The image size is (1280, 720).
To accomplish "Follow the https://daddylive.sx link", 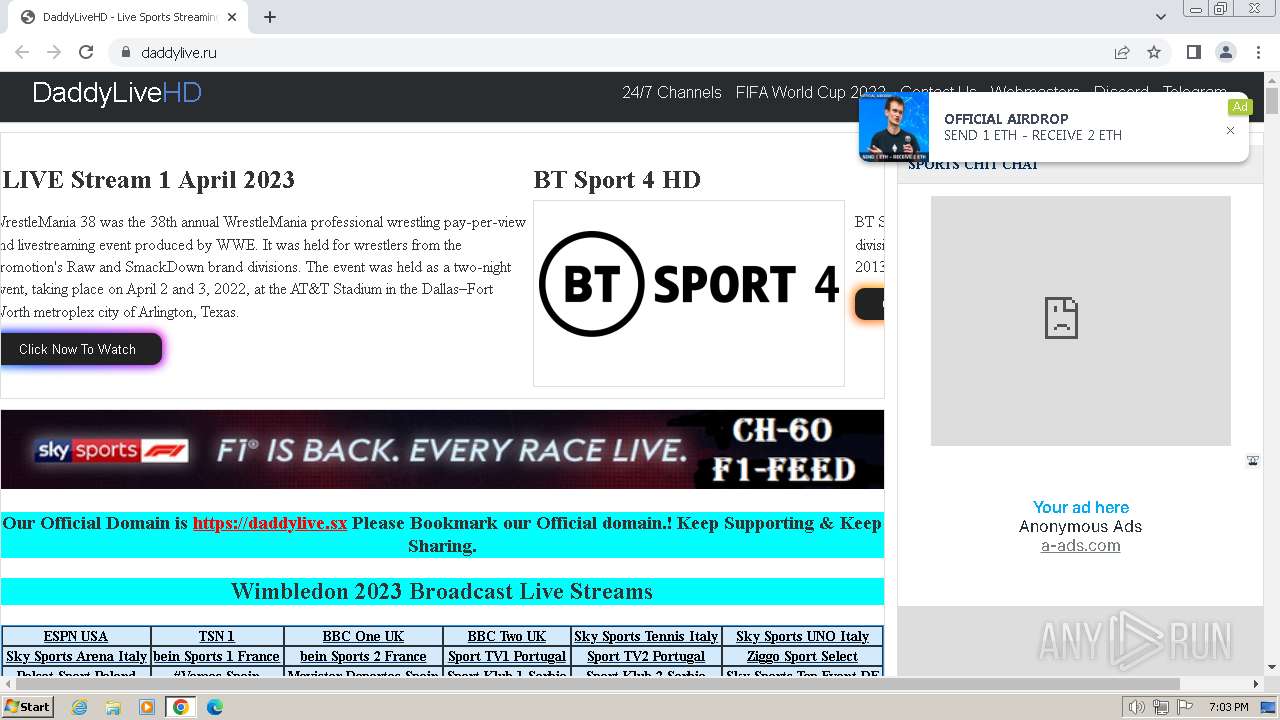I will pos(270,523).
